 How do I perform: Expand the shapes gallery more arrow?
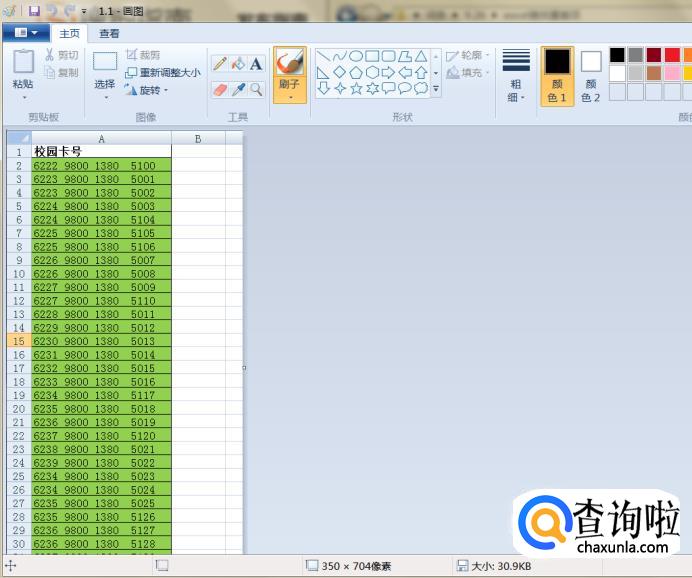[436, 89]
